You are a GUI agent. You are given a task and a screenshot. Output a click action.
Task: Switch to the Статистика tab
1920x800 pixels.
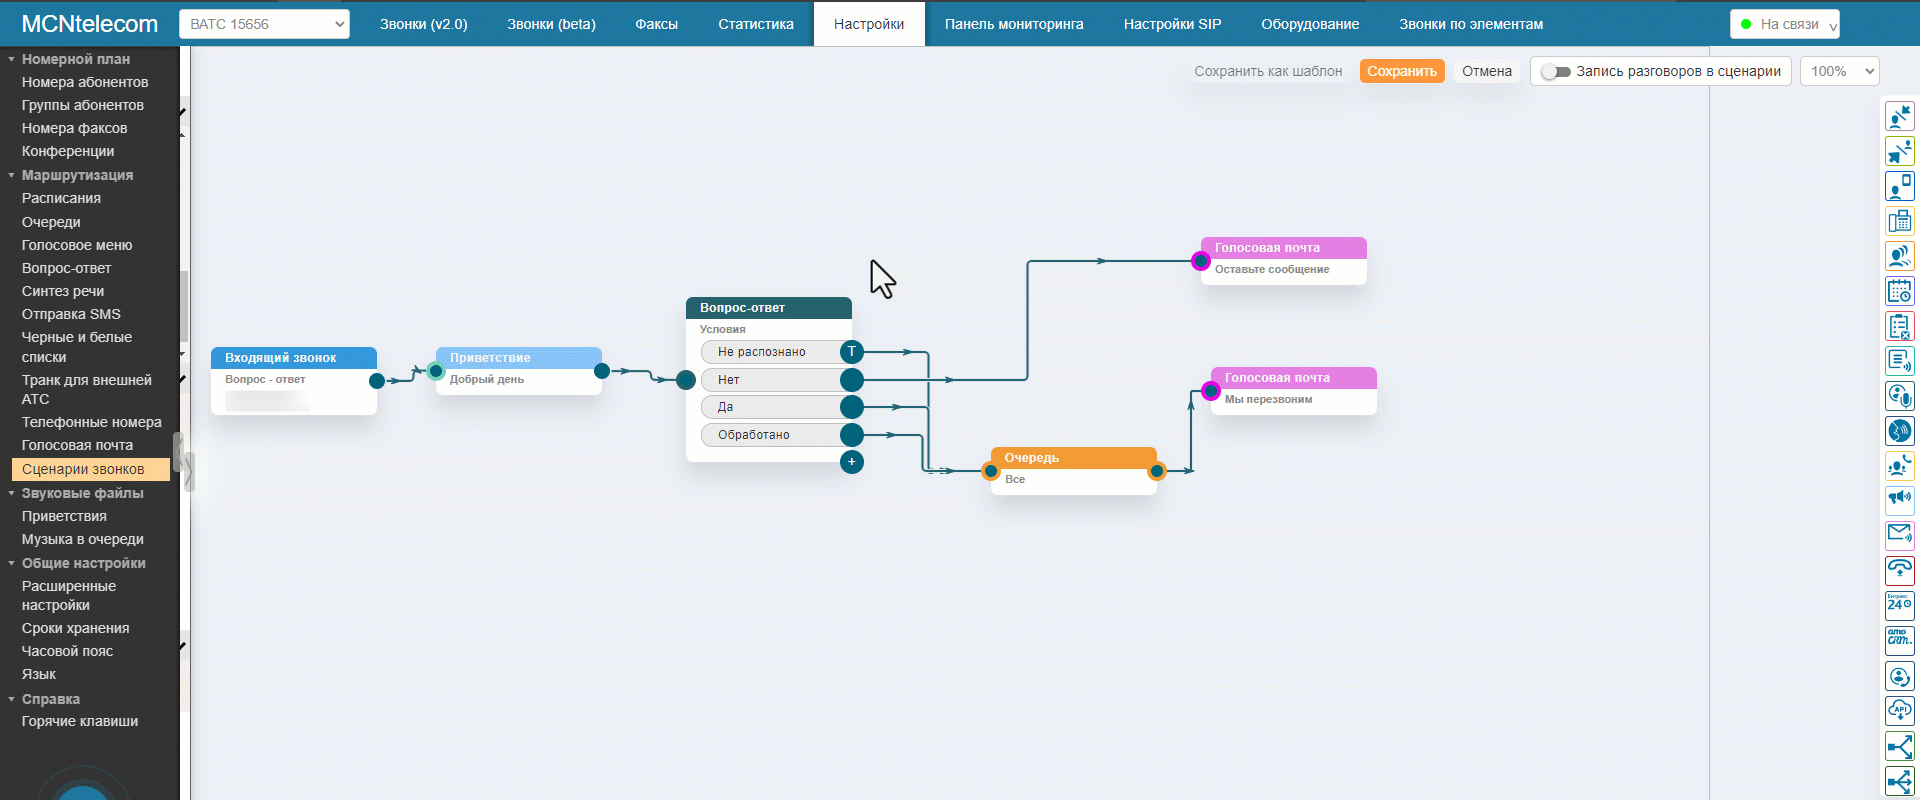[x=755, y=24]
